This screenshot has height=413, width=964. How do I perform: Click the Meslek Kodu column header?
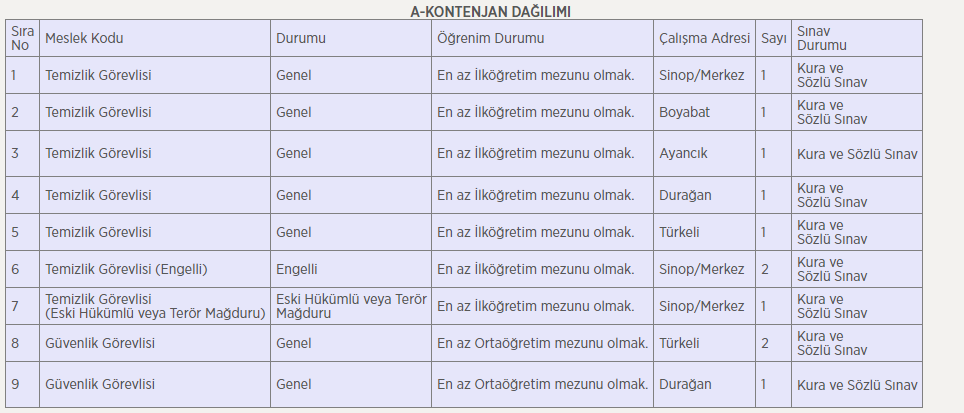click(84, 38)
